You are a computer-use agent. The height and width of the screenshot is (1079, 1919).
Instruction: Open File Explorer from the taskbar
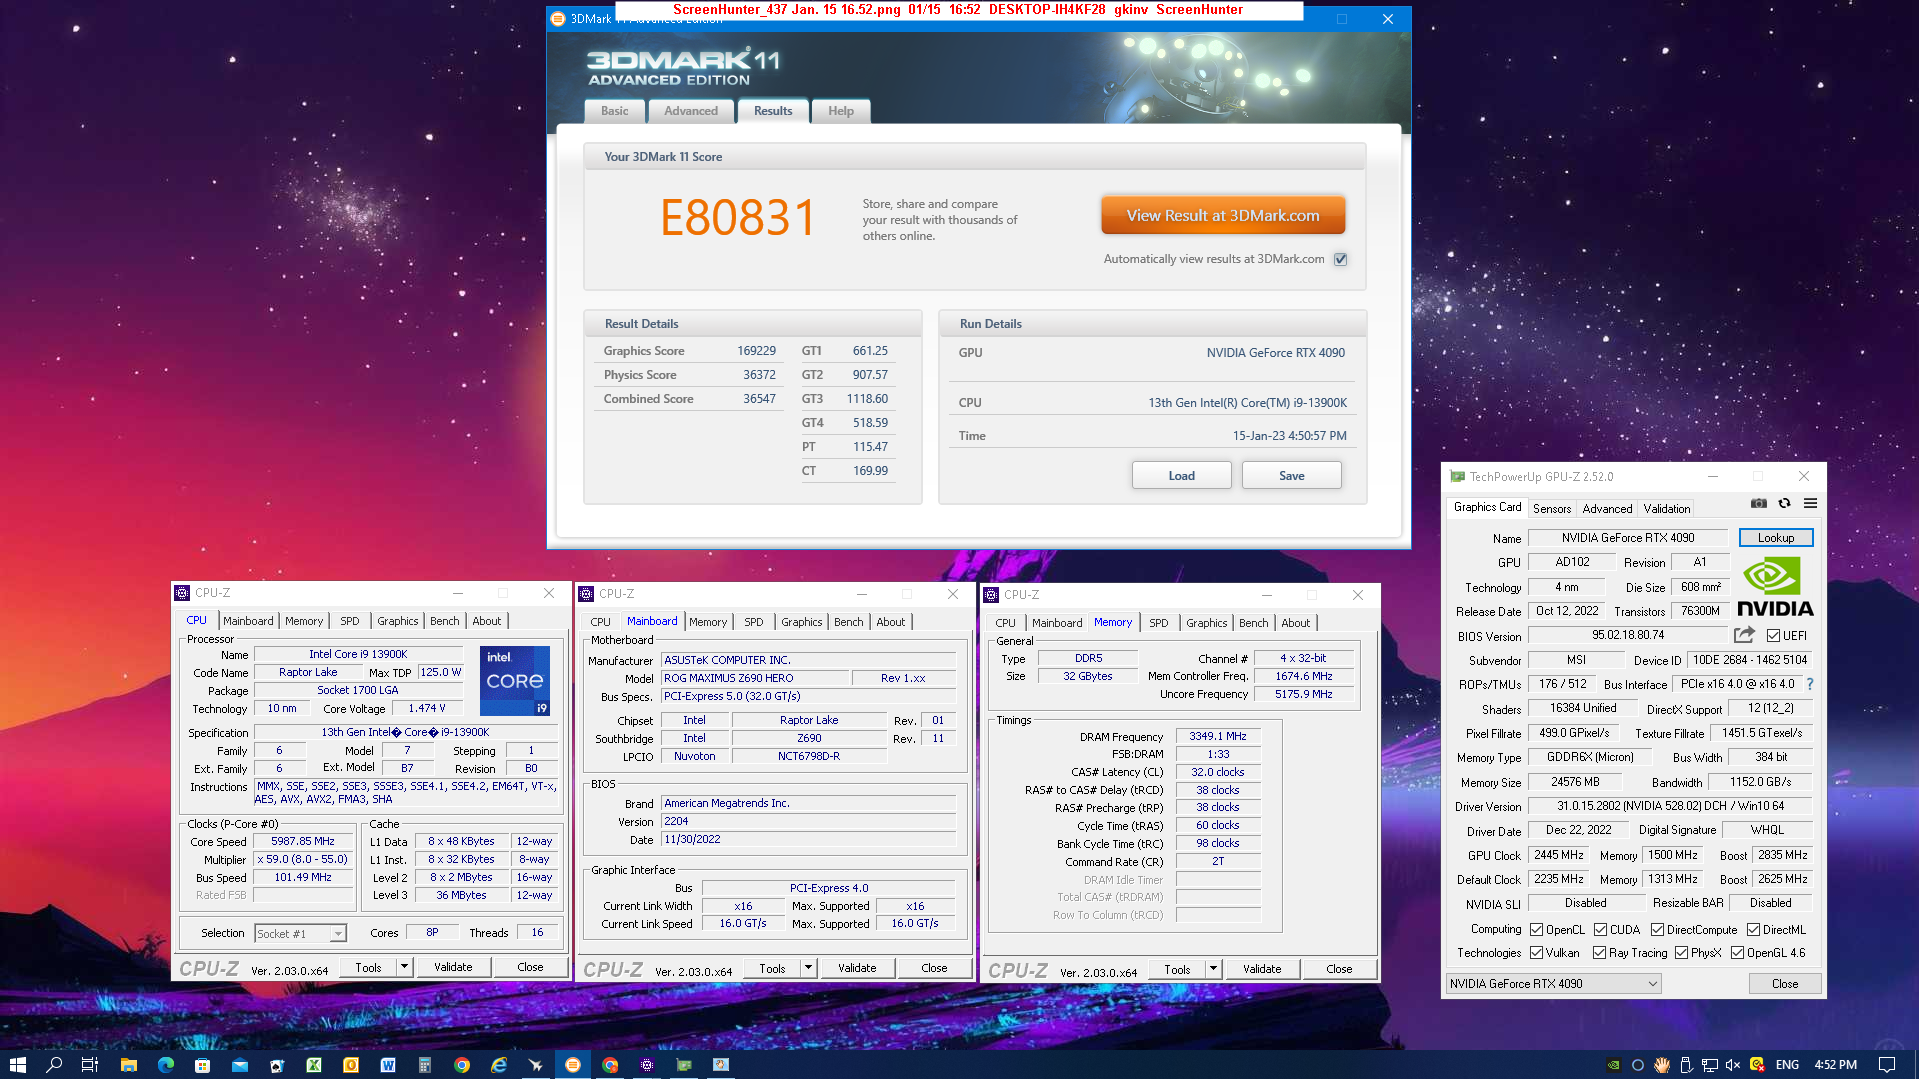tap(128, 1065)
